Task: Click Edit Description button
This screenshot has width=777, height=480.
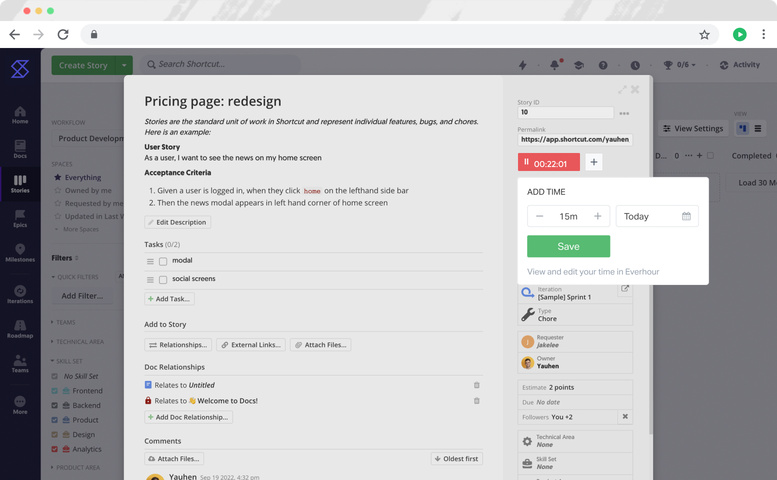Action: tap(177, 222)
